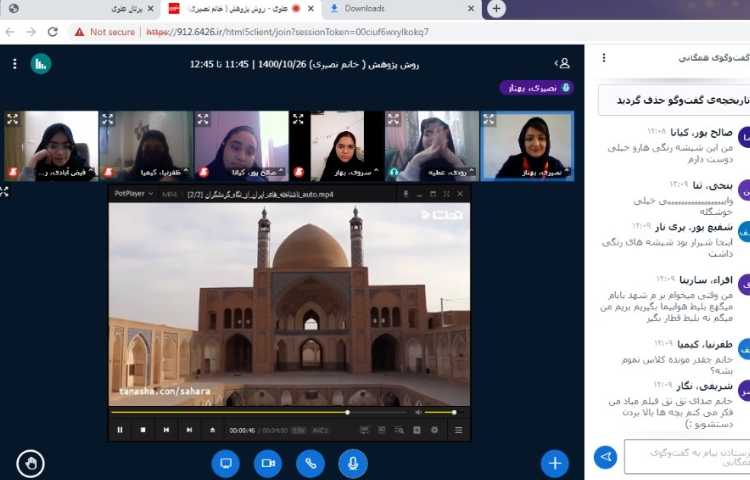Close the first browser tab
This screenshot has width=750, height=480.
click(151, 9)
